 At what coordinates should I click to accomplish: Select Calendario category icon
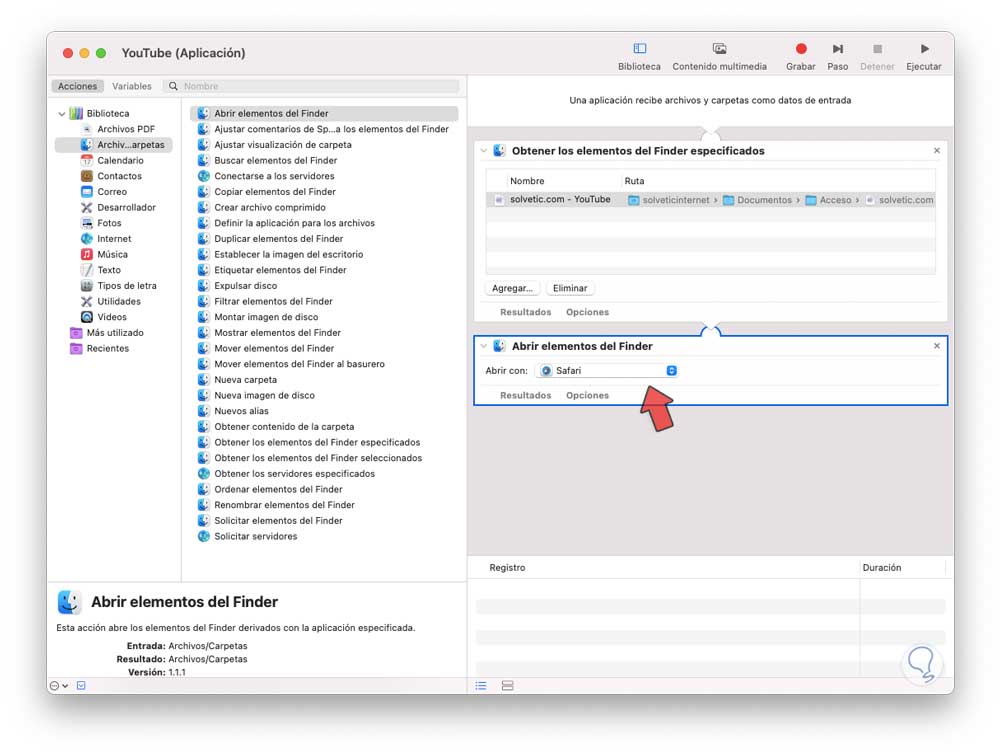[x=87, y=160]
